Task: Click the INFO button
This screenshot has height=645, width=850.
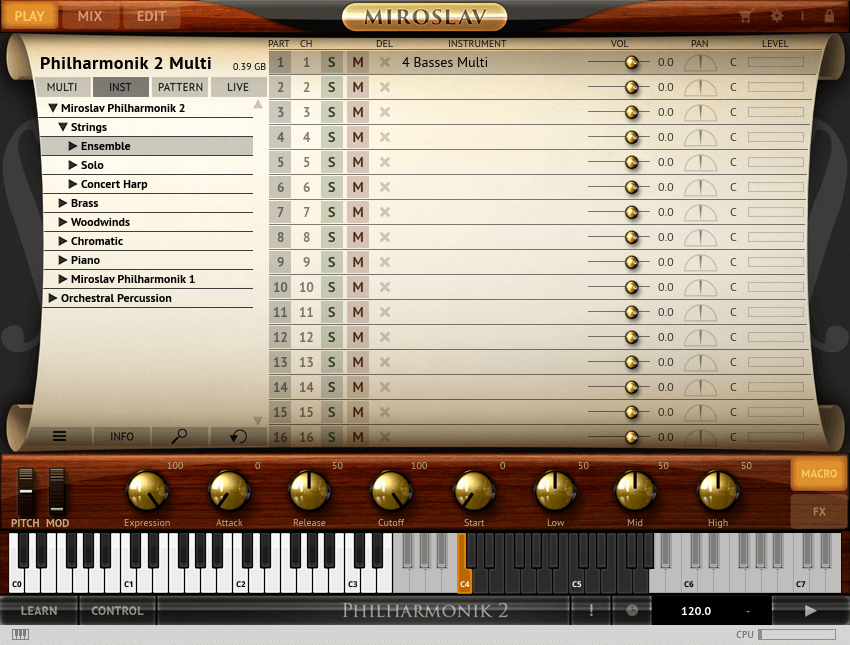Action: pos(122,436)
